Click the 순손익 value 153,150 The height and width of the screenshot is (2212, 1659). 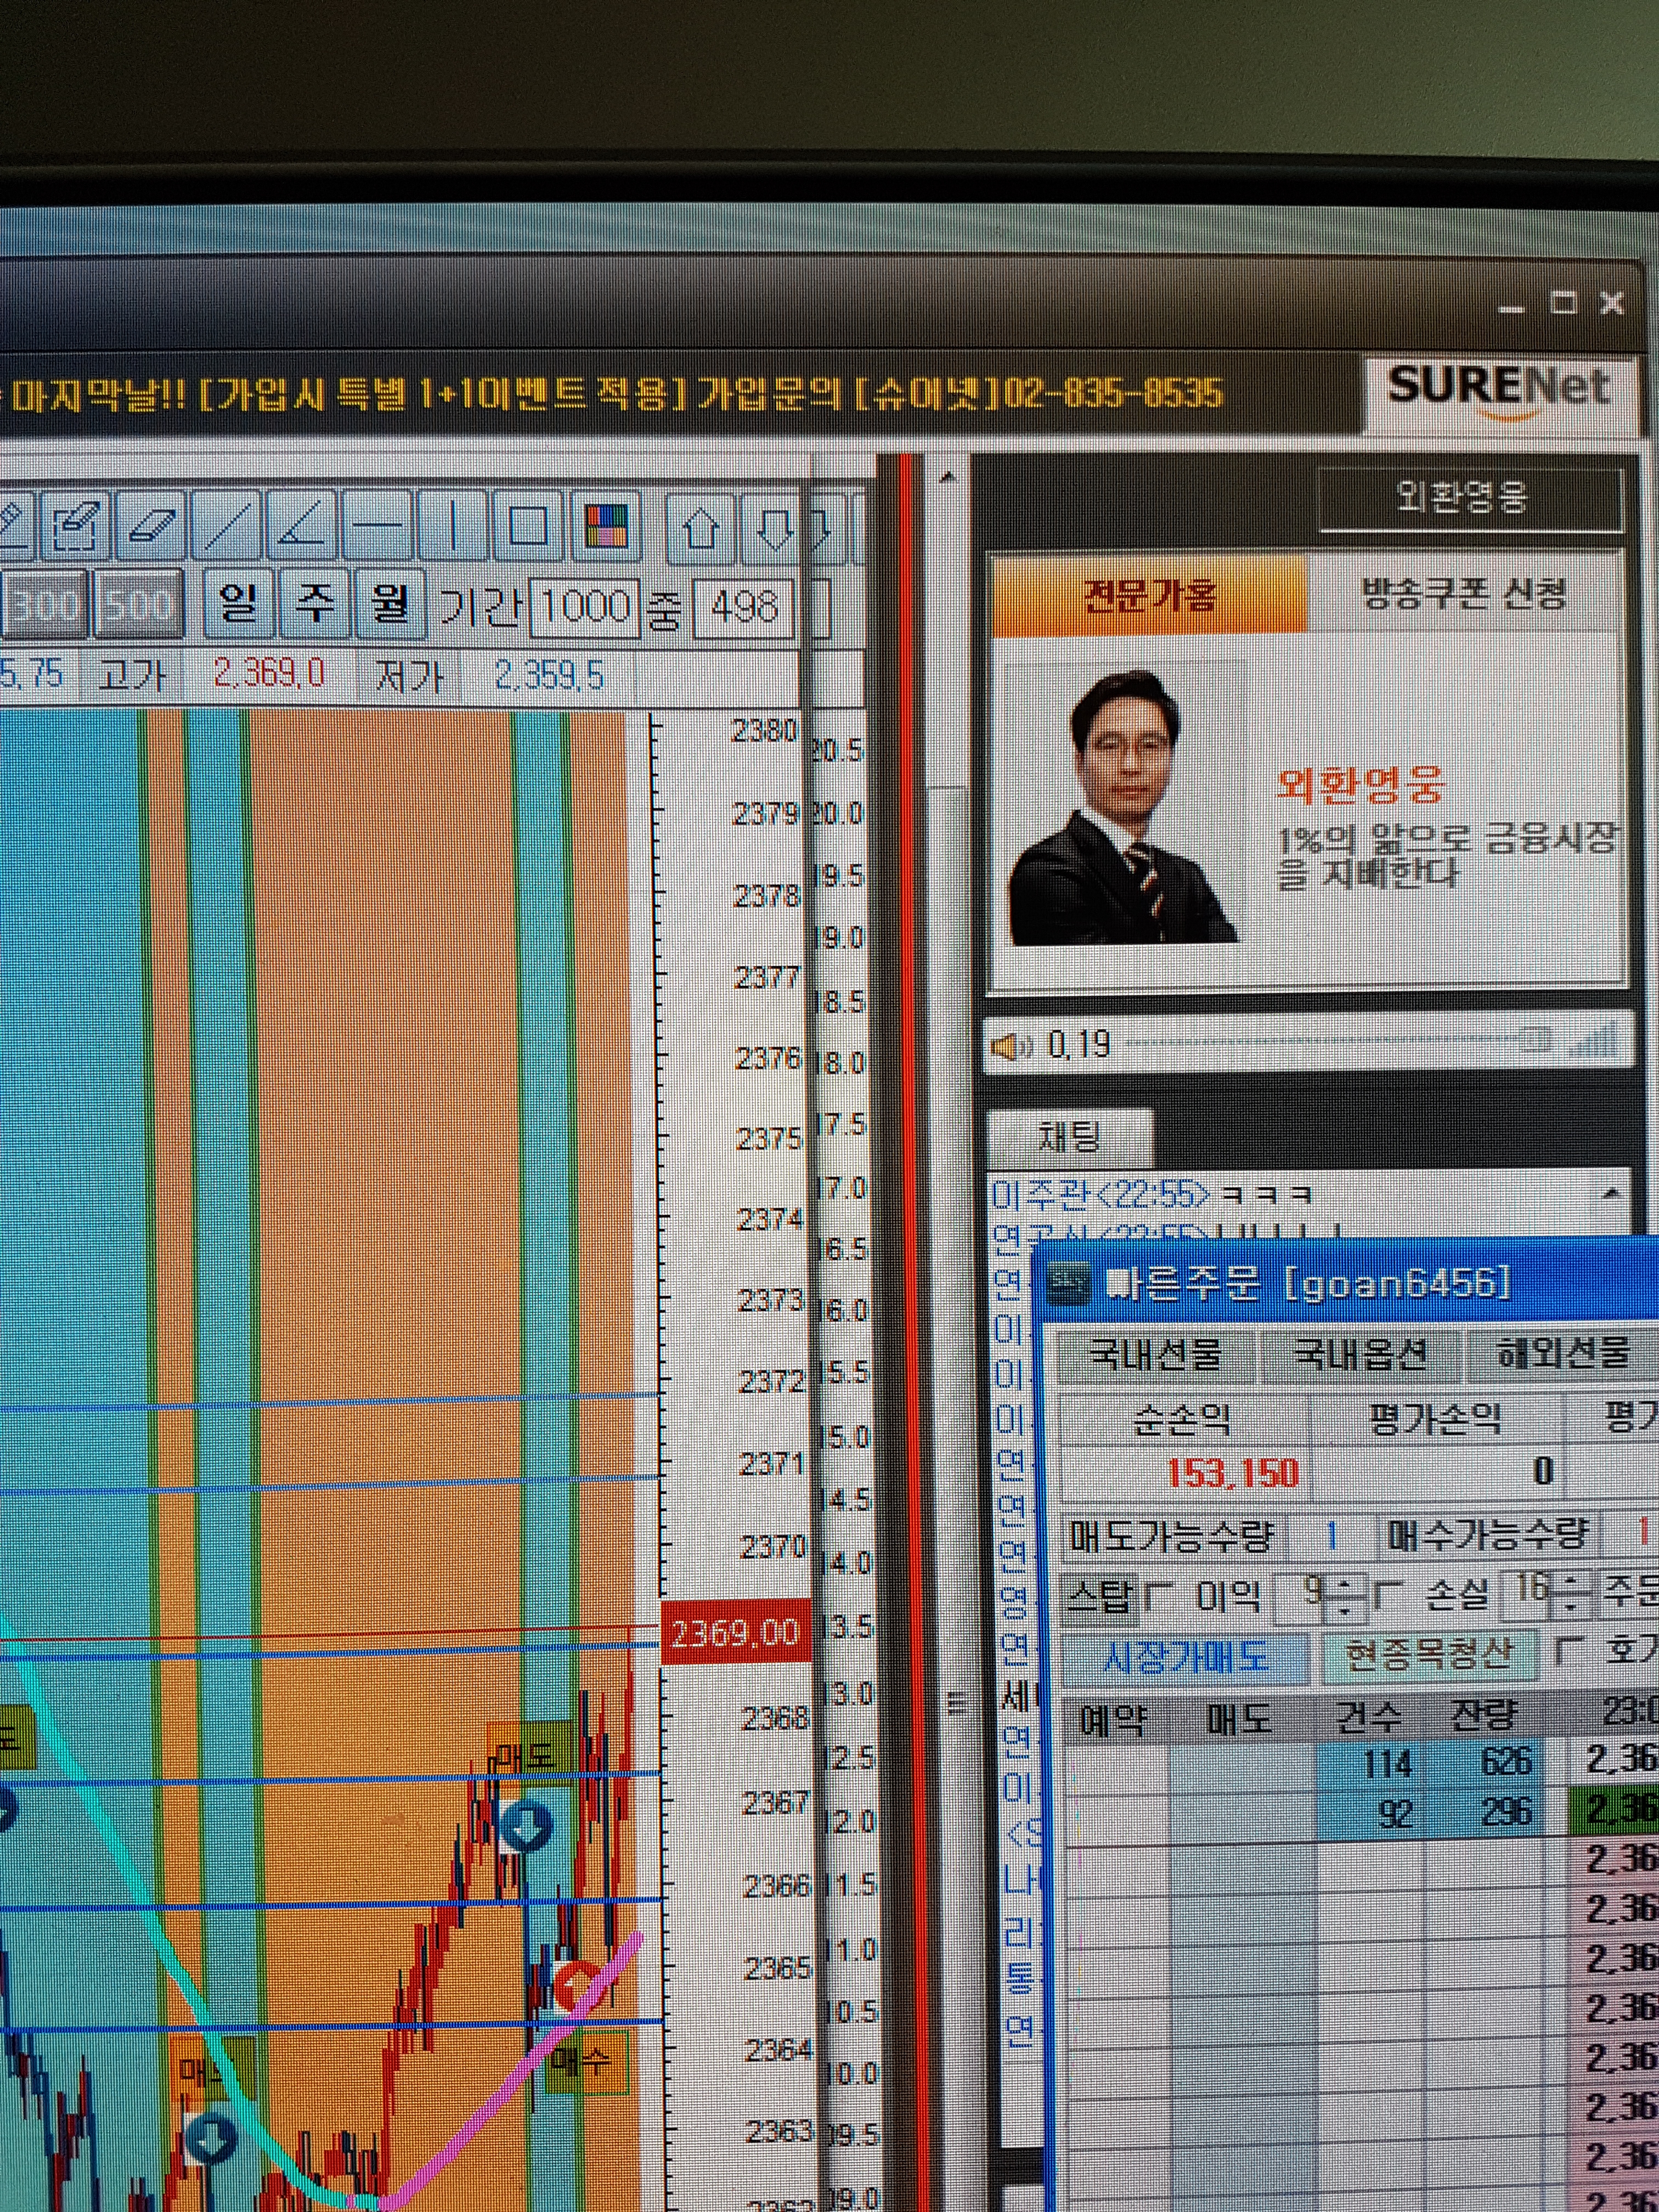pyautogui.click(x=1233, y=1473)
